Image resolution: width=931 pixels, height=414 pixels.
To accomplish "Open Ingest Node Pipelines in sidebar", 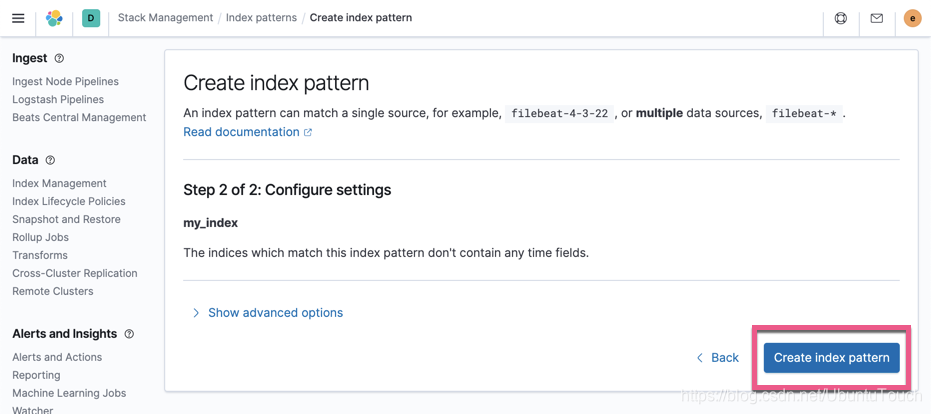I will pyautogui.click(x=65, y=82).
